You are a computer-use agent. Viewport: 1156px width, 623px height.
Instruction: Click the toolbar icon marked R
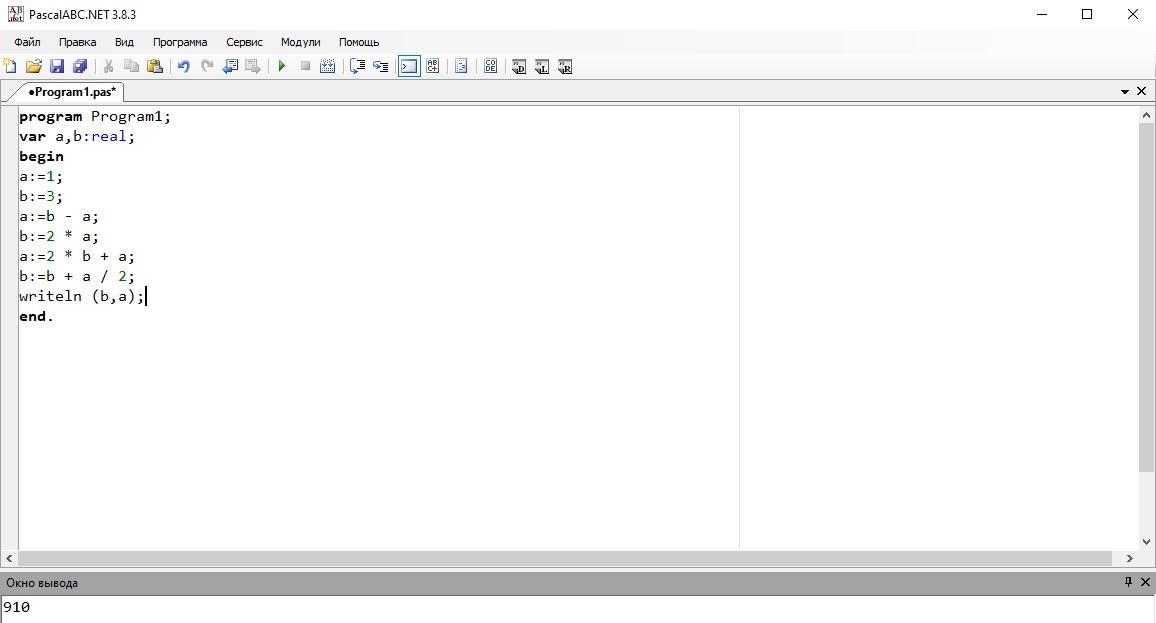coord(565,66)
